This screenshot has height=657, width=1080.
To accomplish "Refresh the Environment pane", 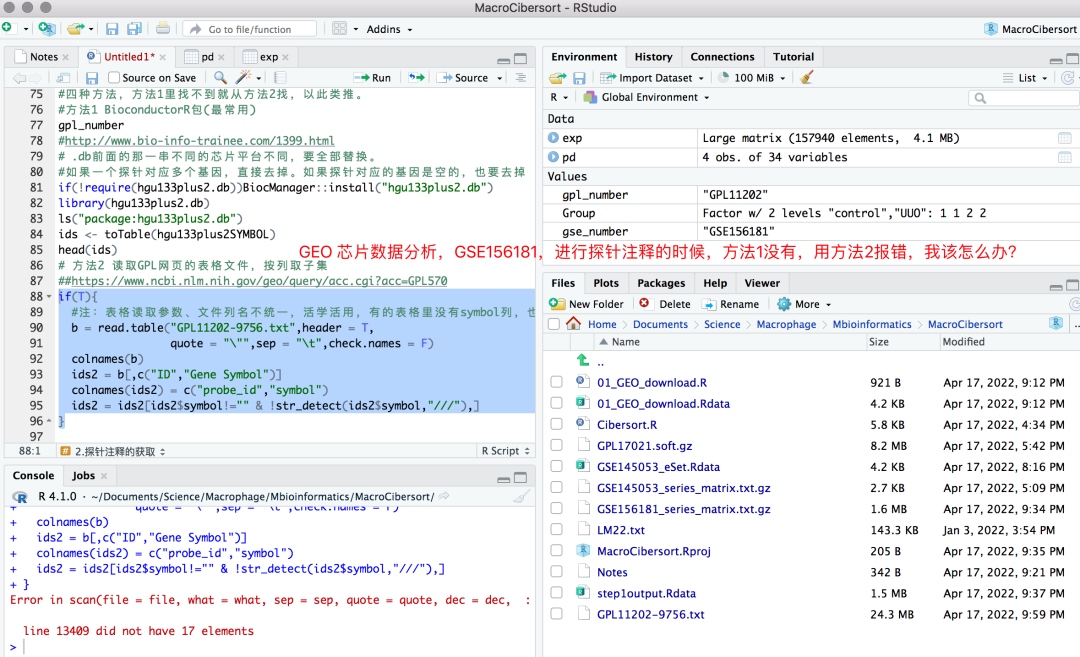I will (x=1068, y=78).
